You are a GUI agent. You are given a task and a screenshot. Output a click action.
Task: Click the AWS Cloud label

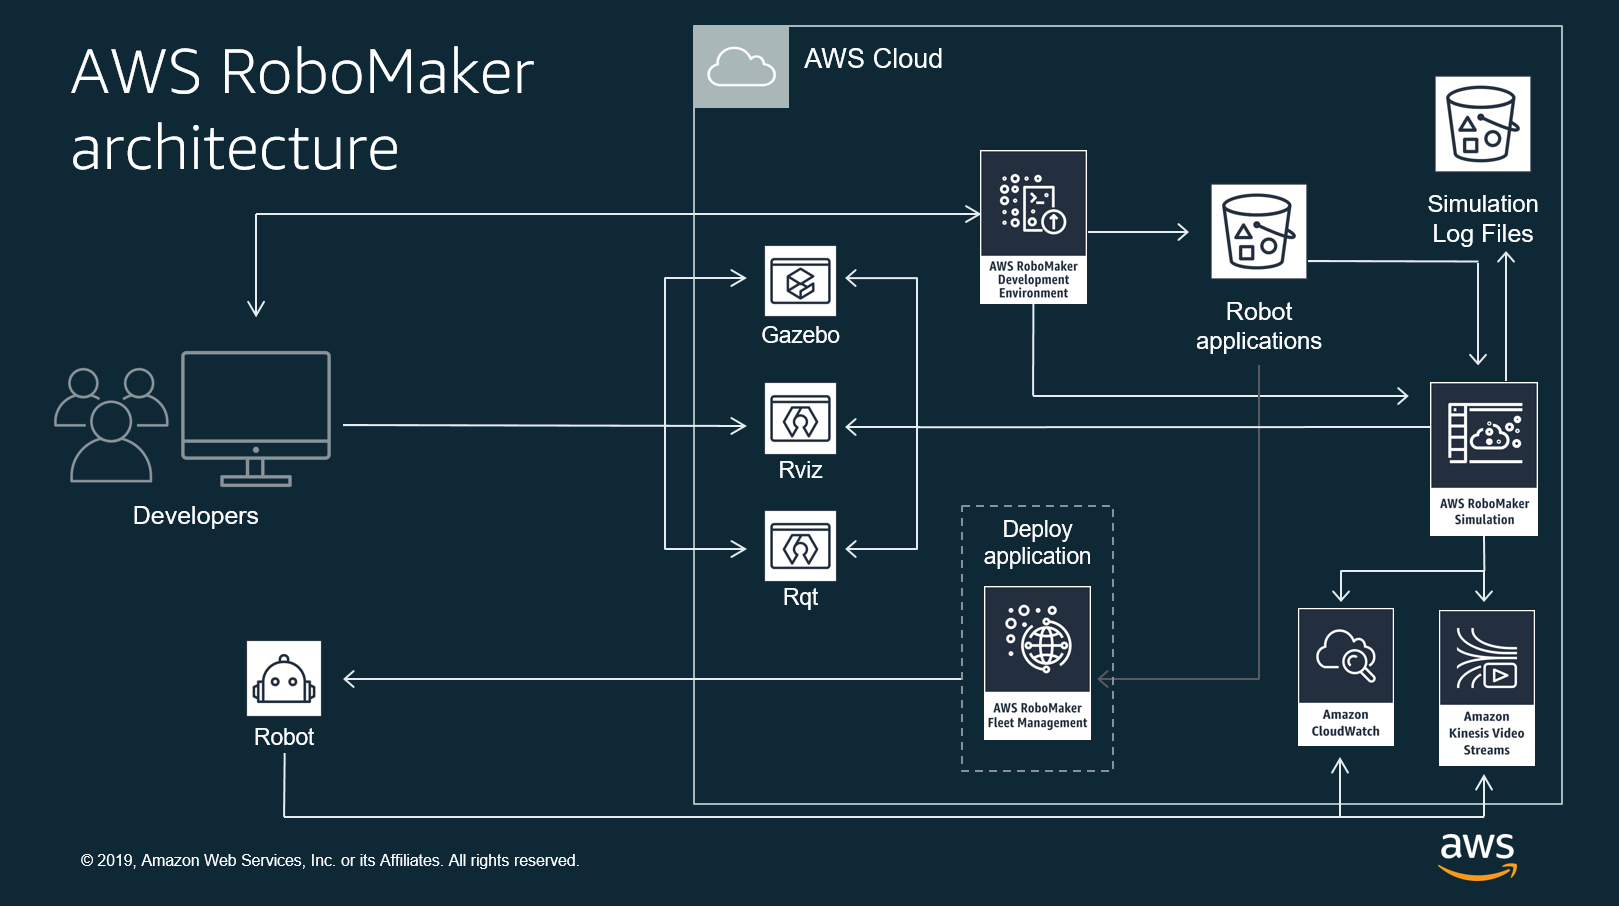tap(873, 59)
